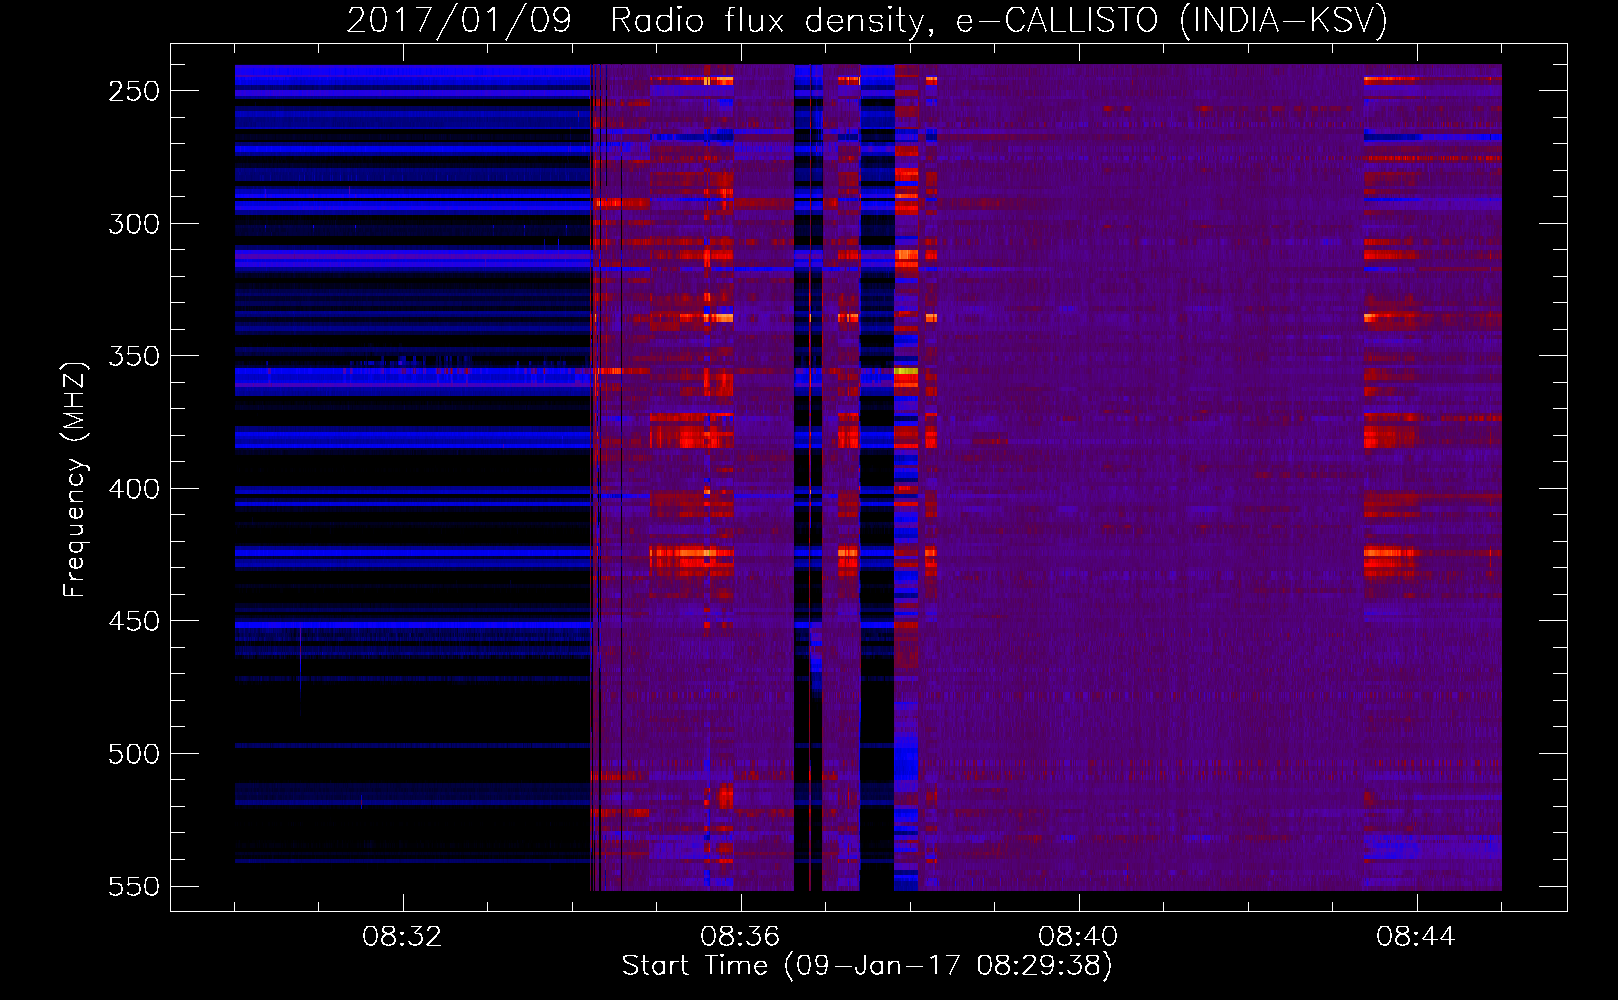Select the 450 frequency tick label

[x=134, y=621]
